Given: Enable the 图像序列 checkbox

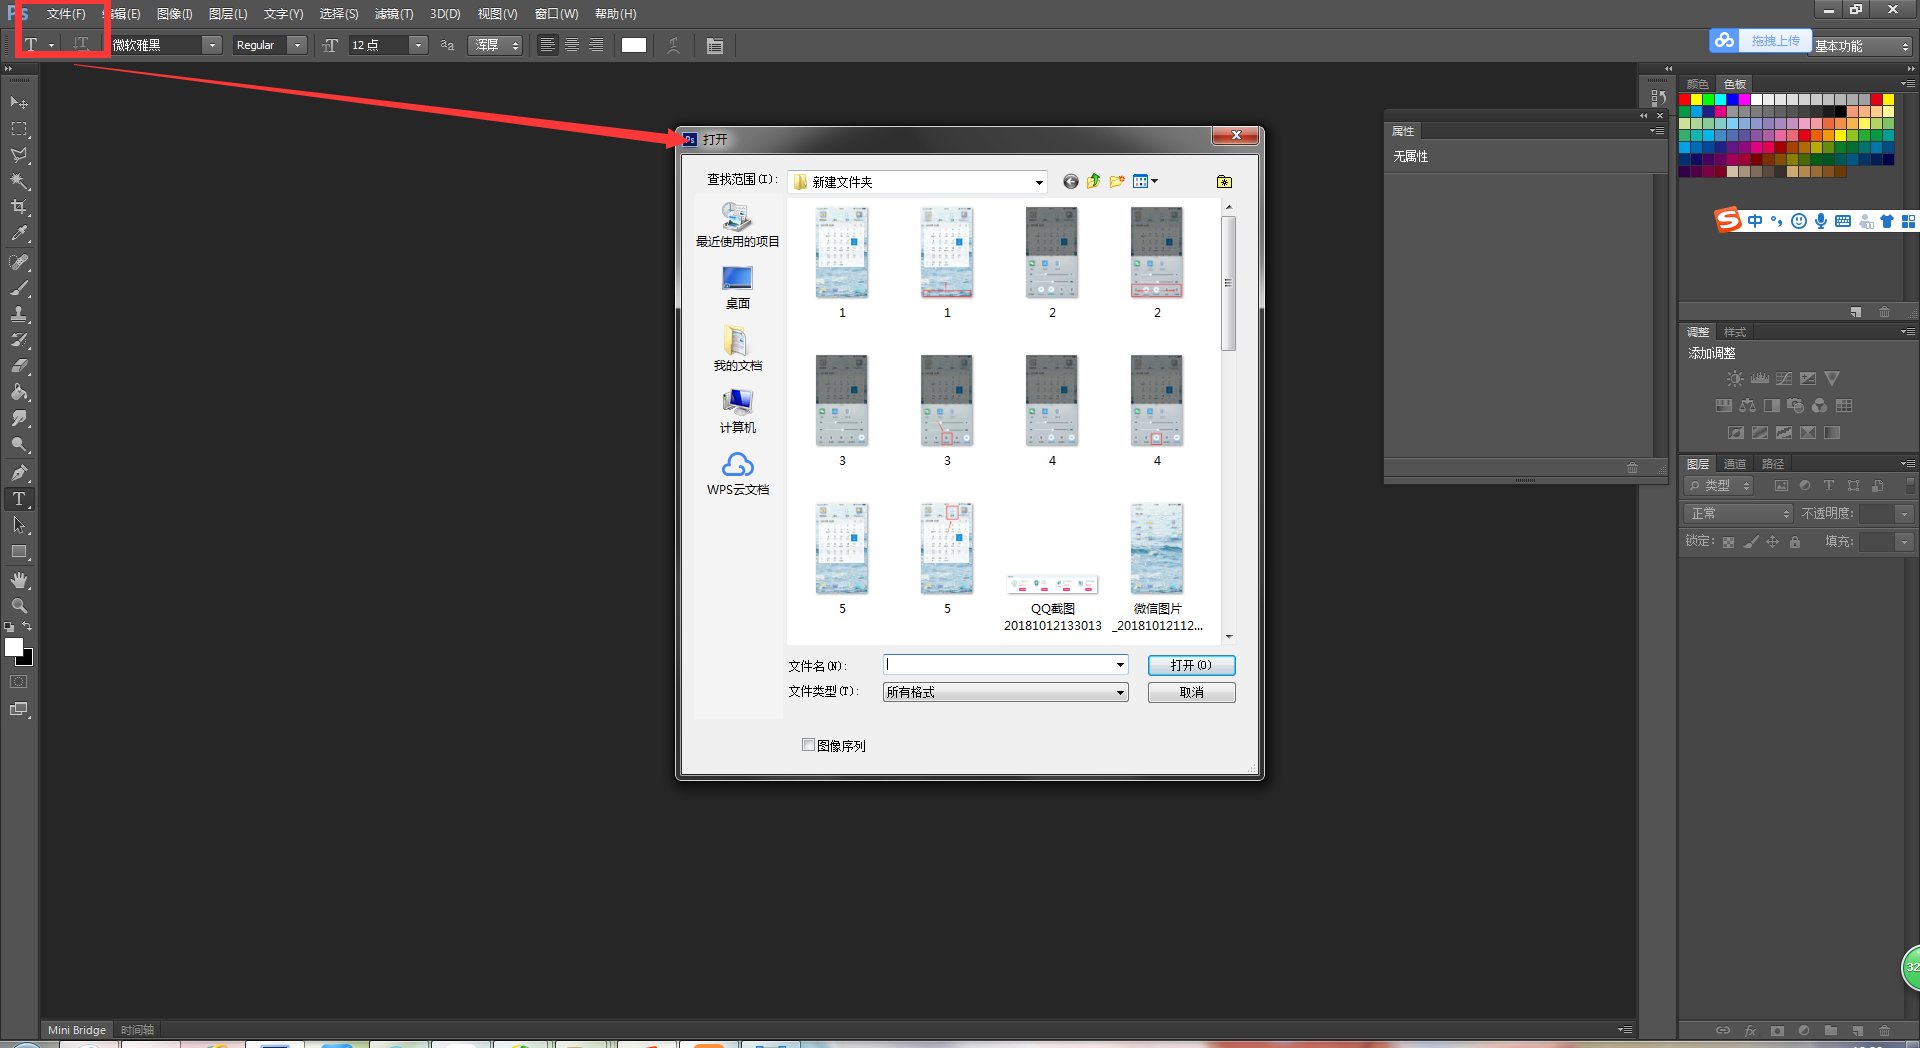Looking at the screenshot, I should coord(808,745).
